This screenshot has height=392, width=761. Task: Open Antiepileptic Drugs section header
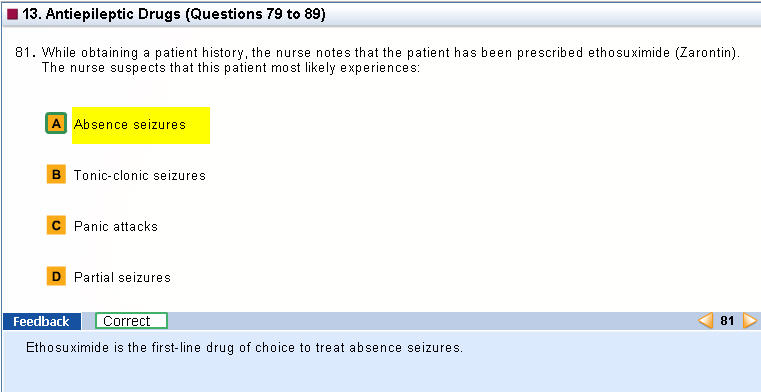[x=174, y=15]
